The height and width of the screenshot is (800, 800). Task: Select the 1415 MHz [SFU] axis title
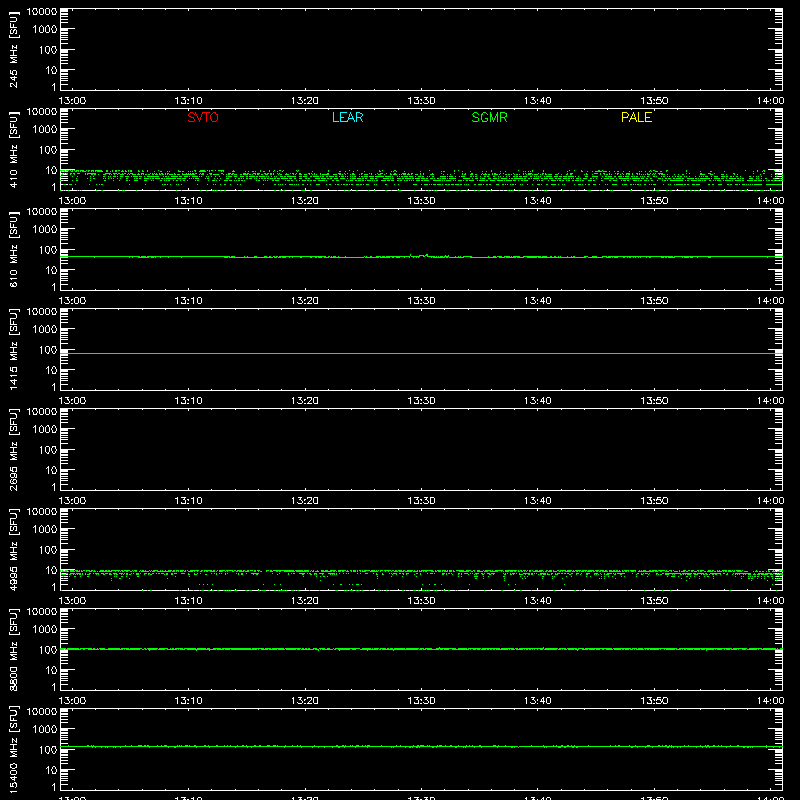pos(13,349)
